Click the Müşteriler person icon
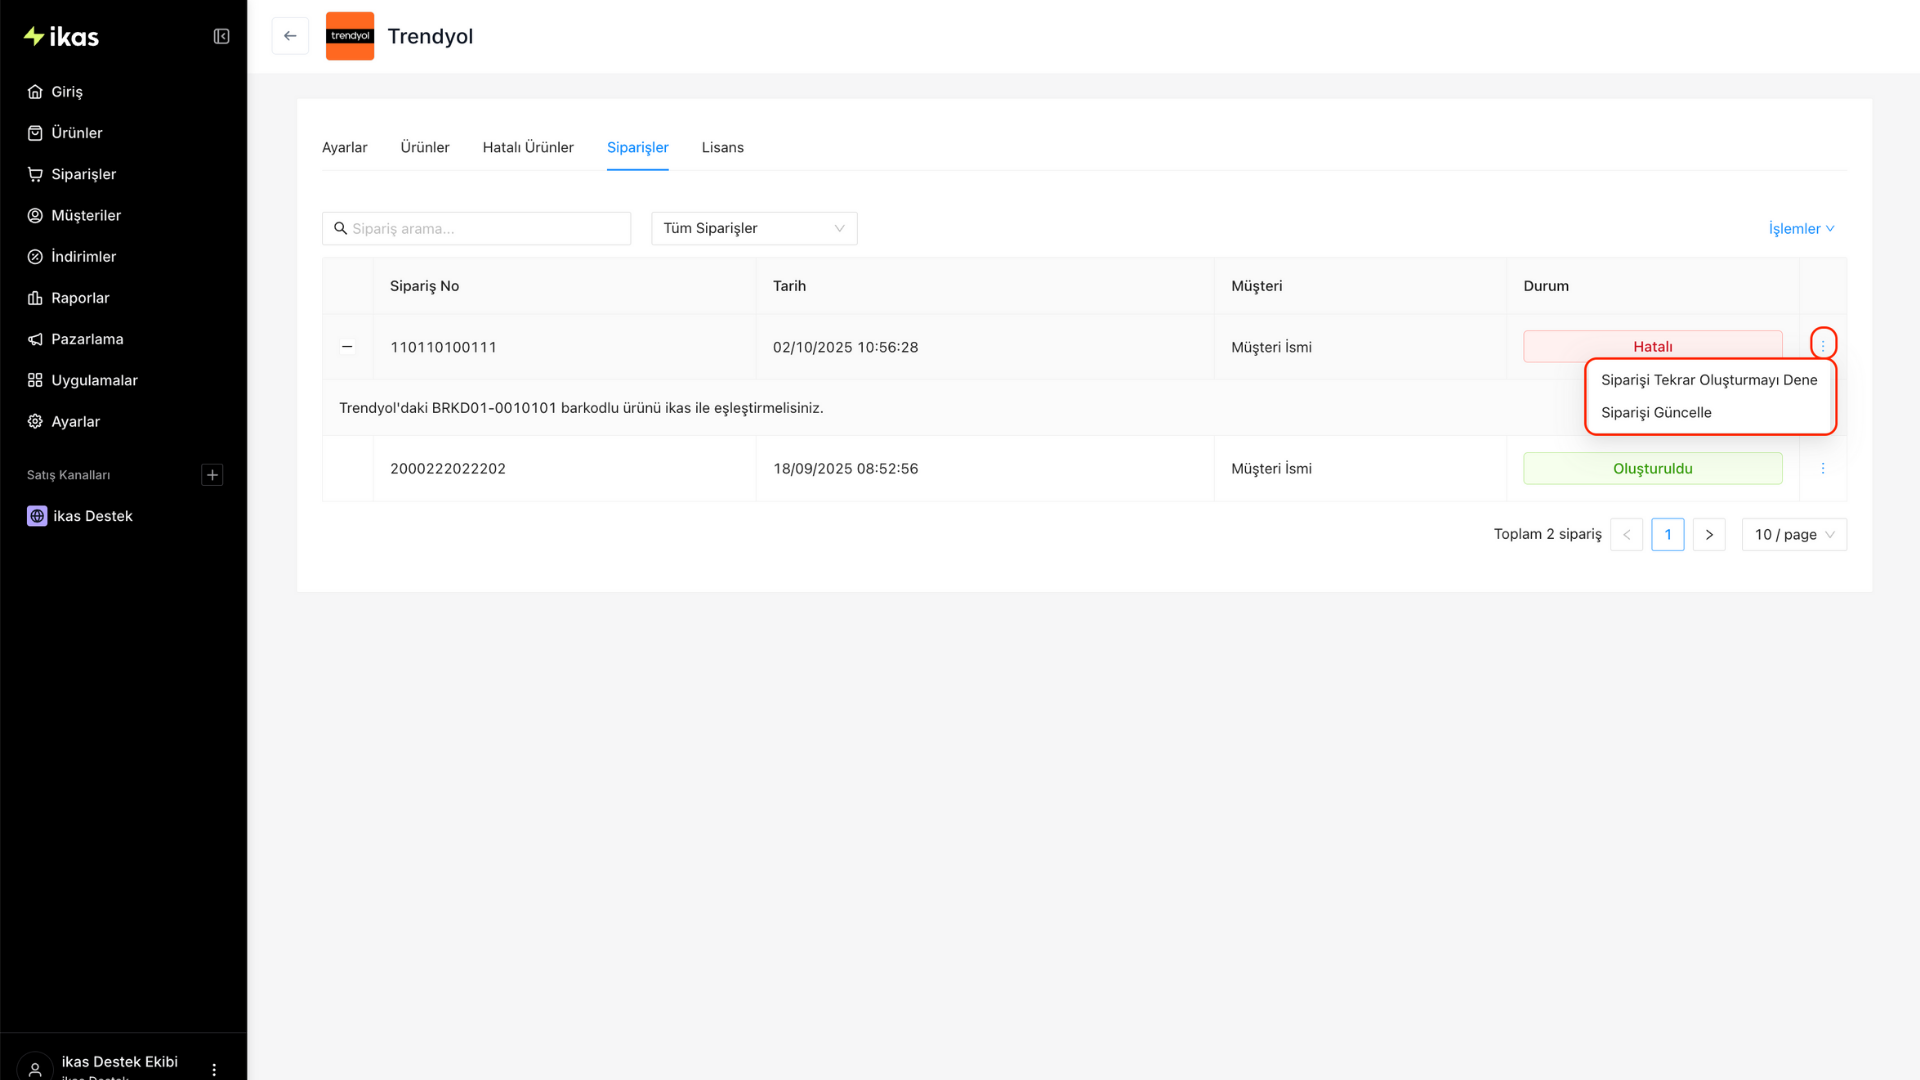The image size is (1920, 1080). [x=35, y=216]
